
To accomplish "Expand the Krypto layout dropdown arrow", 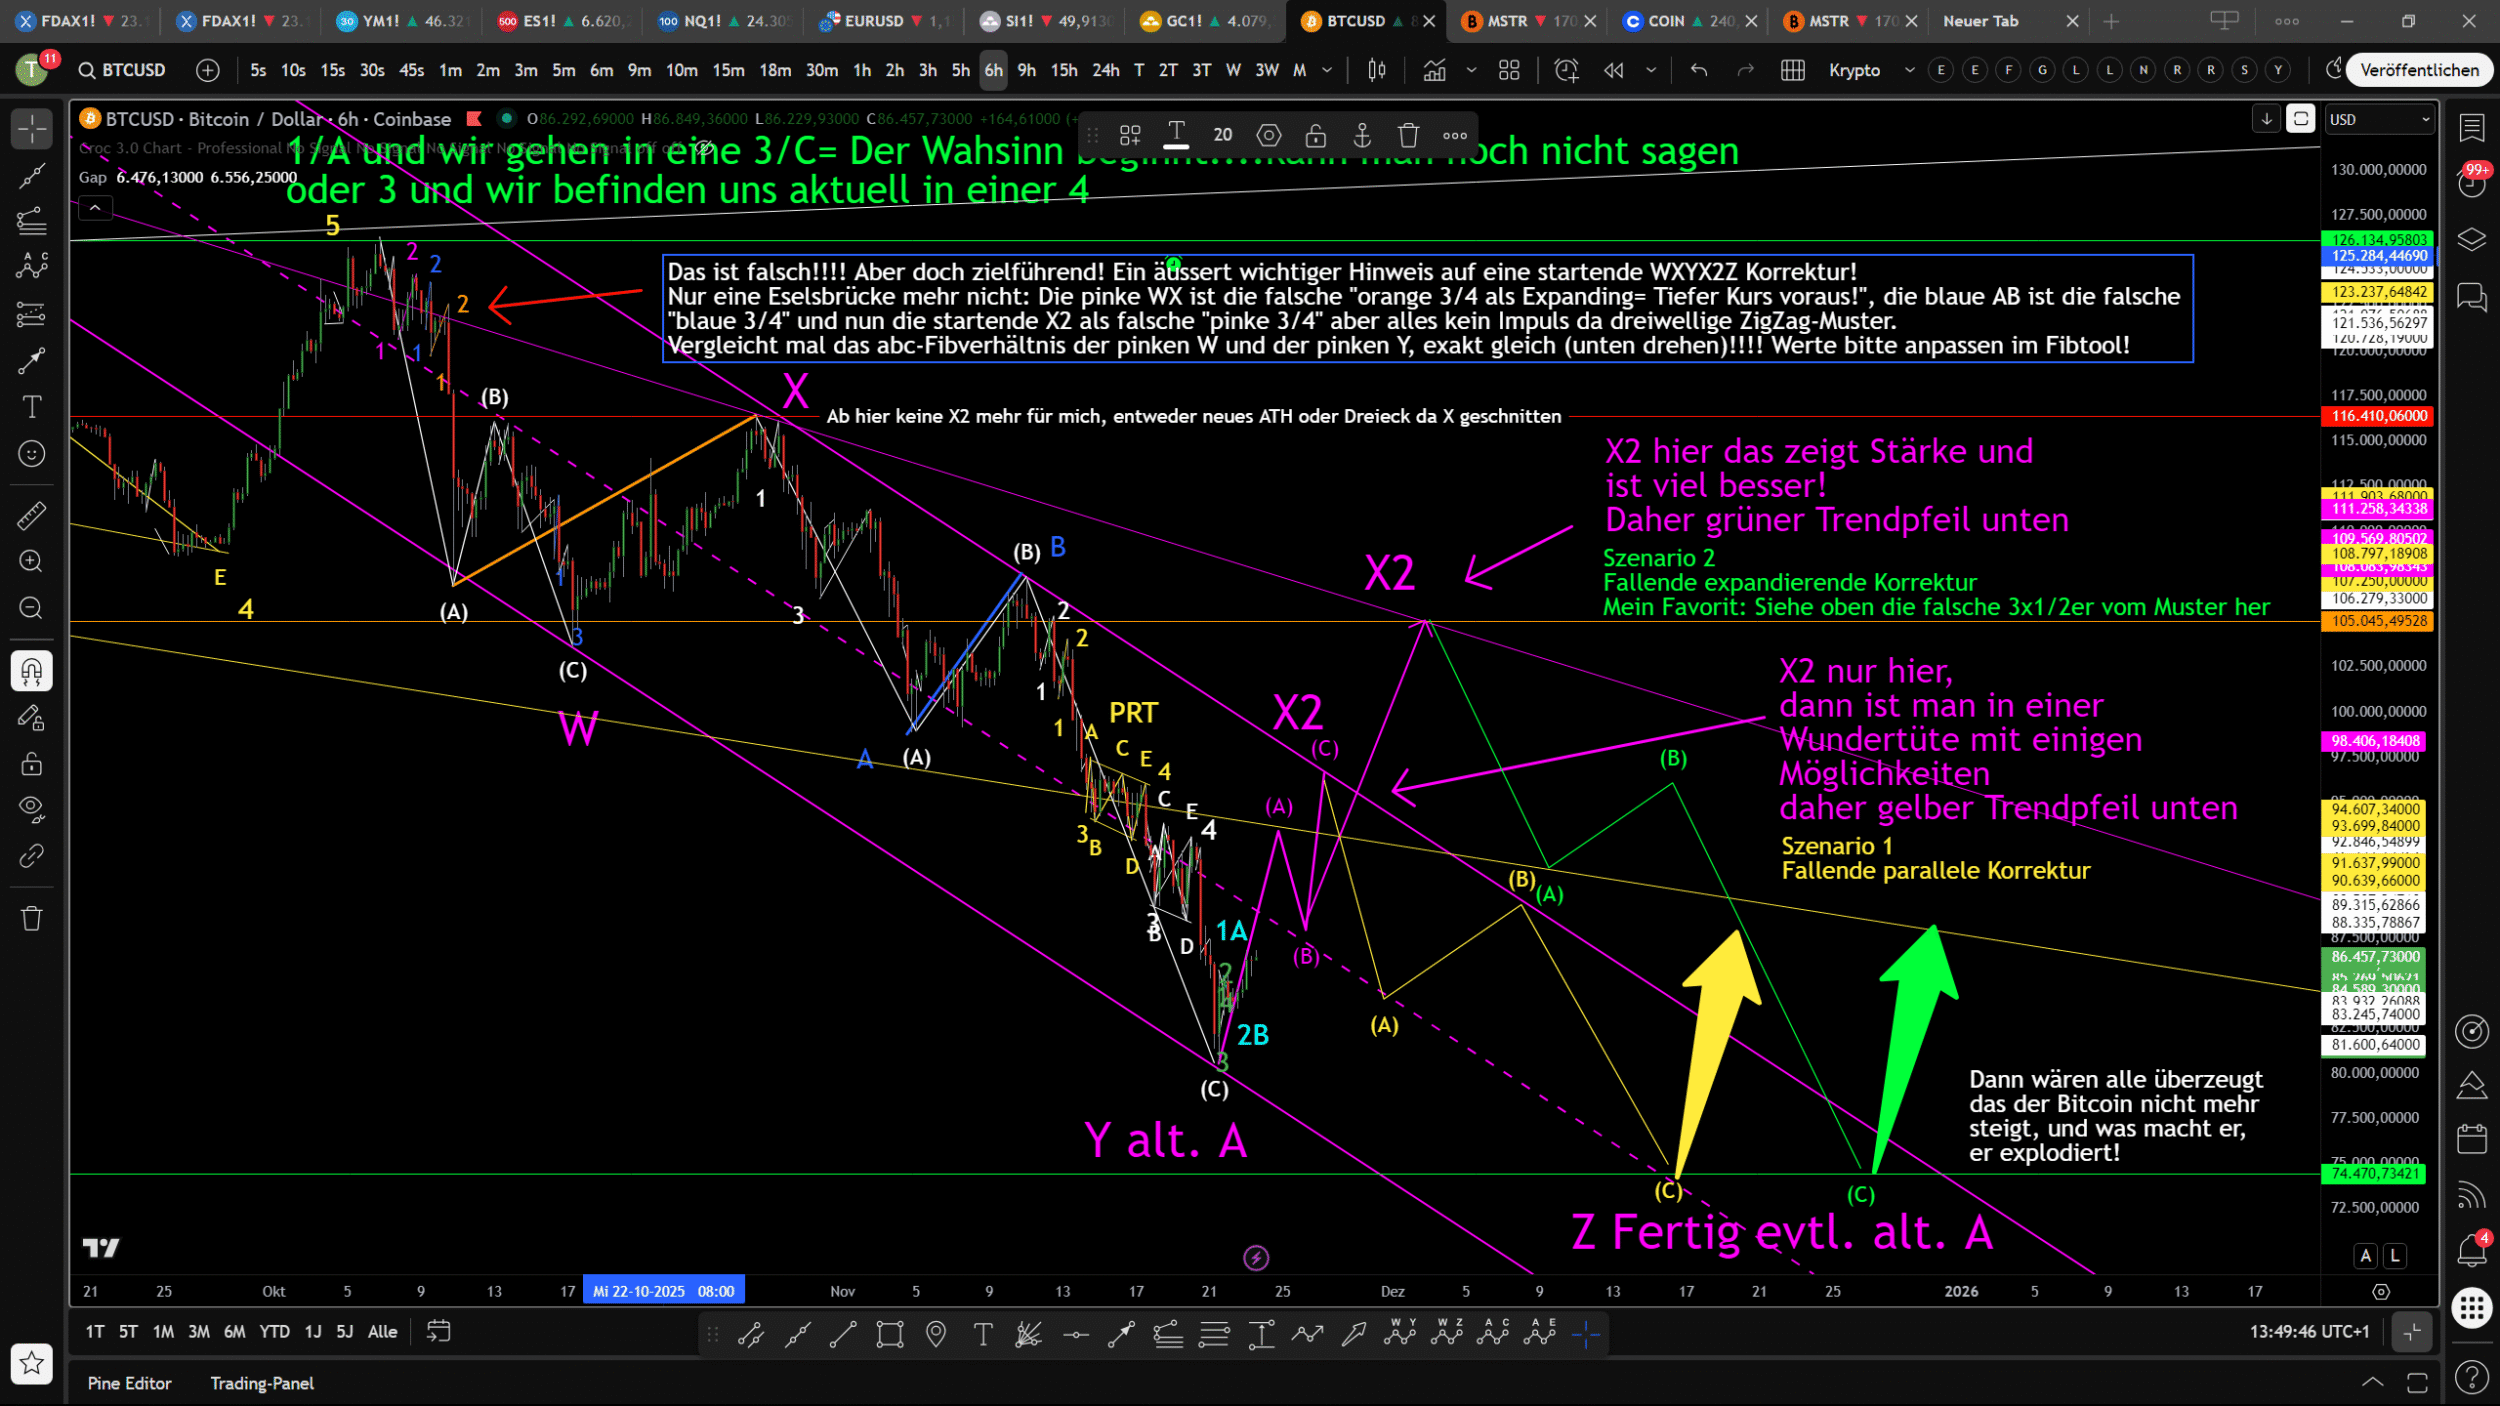I will (x=1909, y=70).
